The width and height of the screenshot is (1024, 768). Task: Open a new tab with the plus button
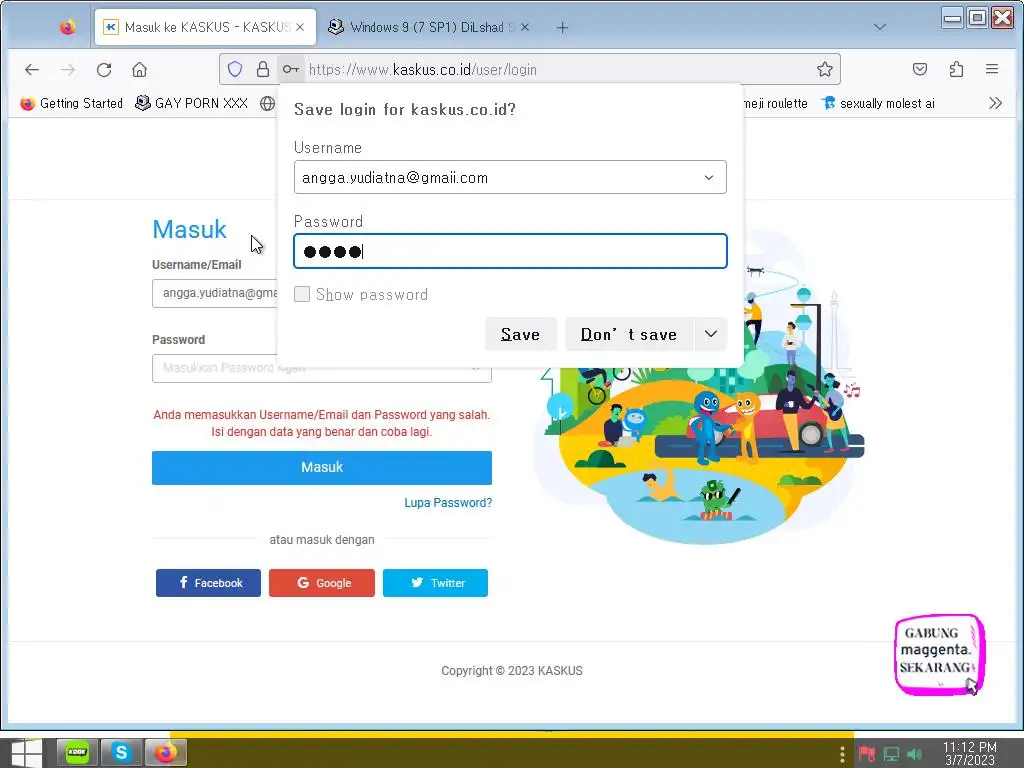tap(562, 27)
